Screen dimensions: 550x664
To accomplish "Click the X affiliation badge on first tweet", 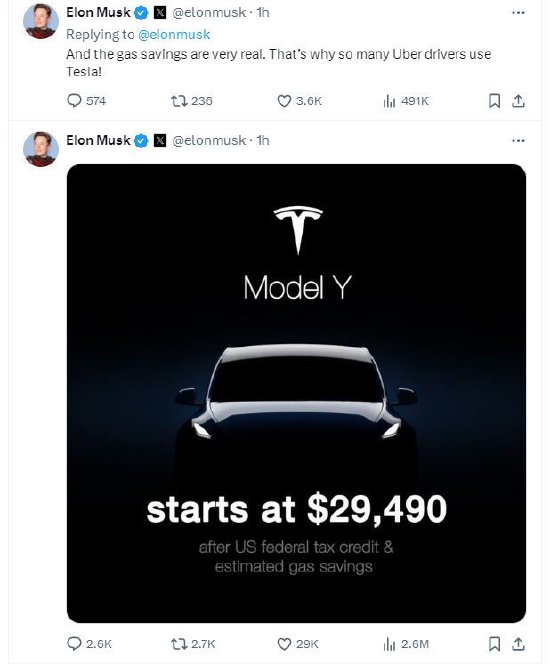I will (x=159, y=13).
